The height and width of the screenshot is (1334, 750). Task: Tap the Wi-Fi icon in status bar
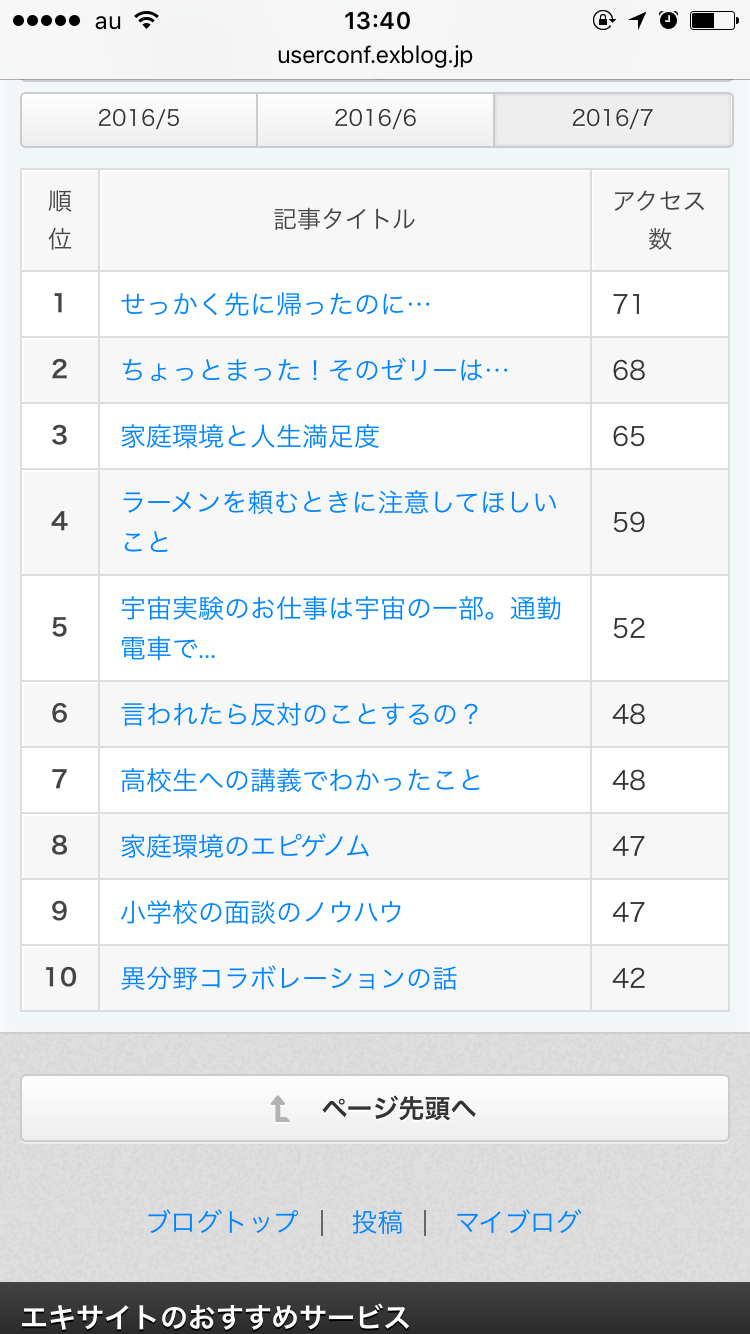pyautogui.click(x=147, y=20)
